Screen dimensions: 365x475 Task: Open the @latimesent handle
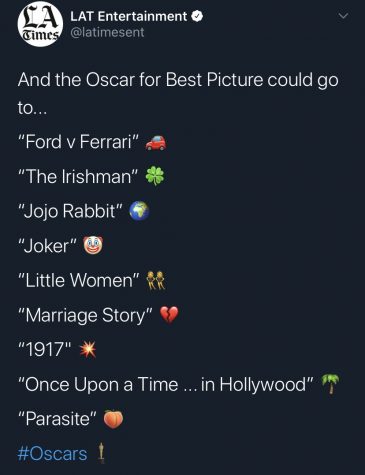click(x=107, y=33)
